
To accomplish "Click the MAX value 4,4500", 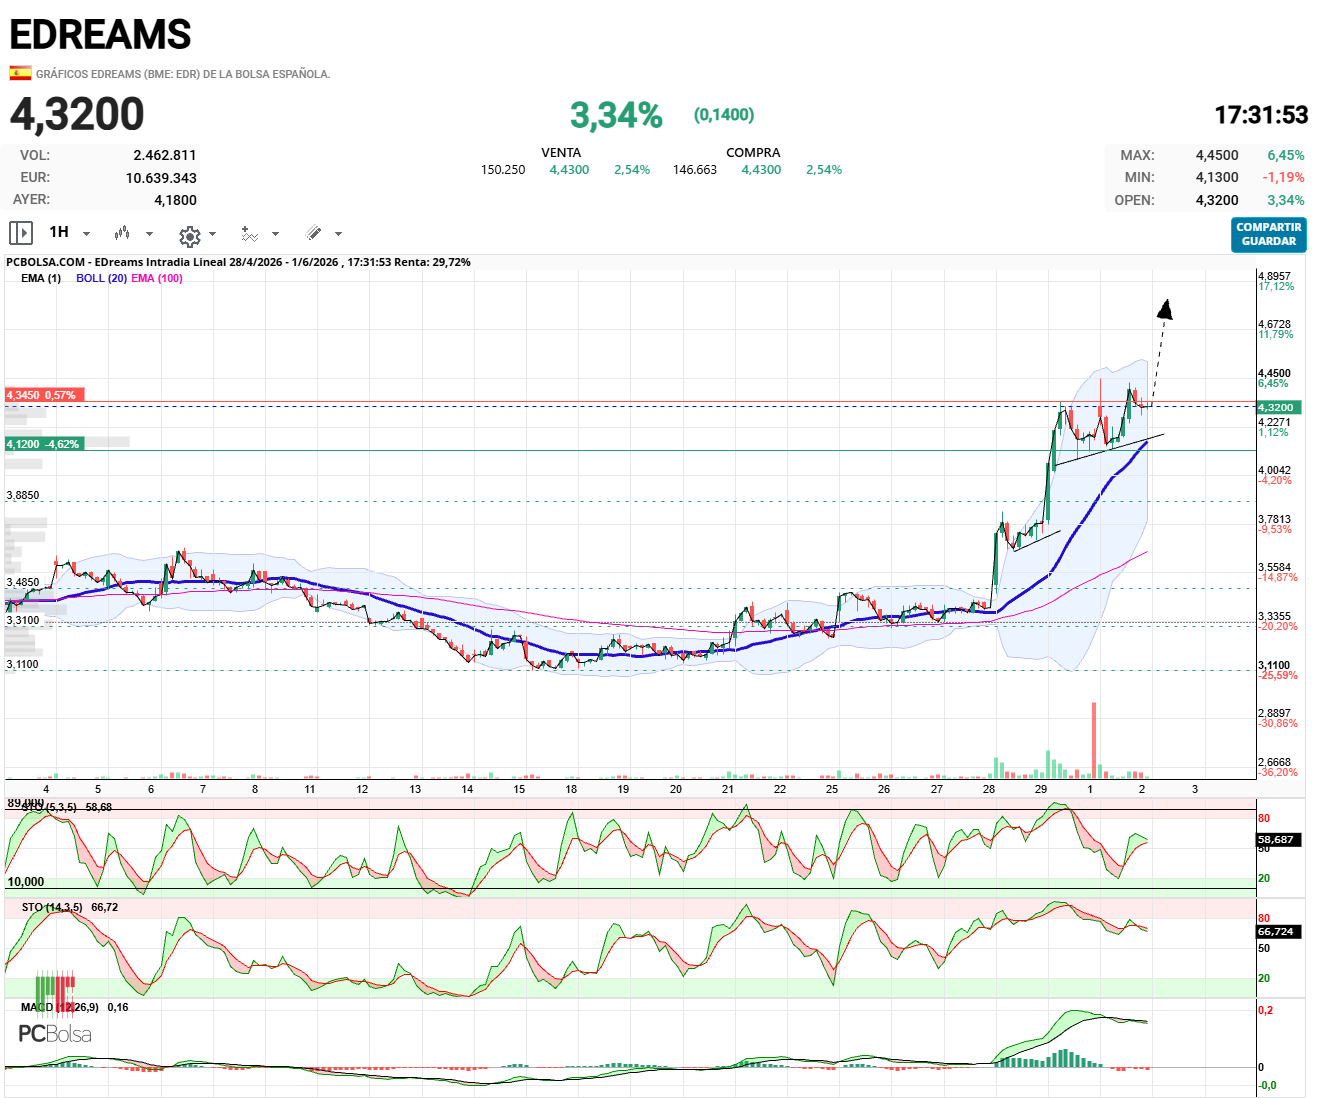I will coord(1217,155).
